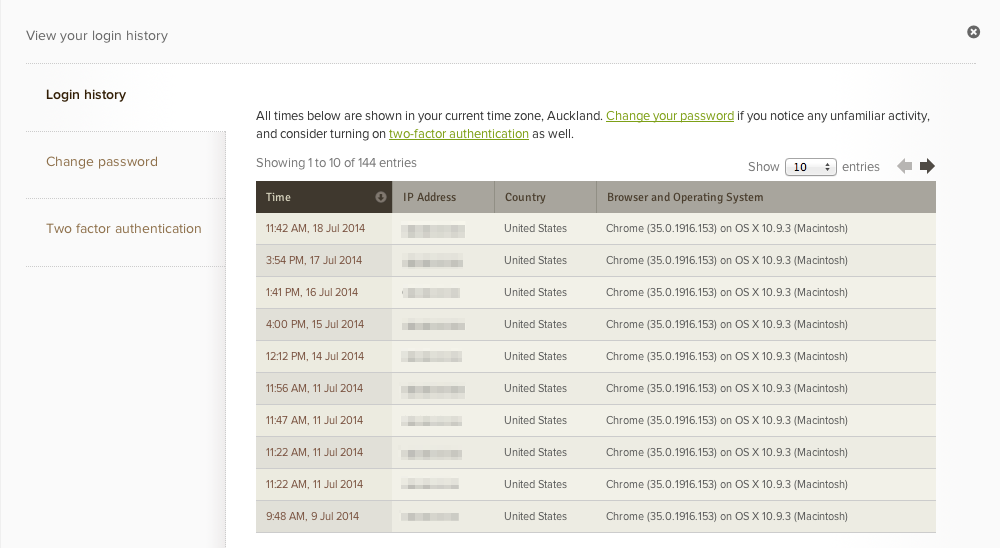Go to next page of entries

927,166
